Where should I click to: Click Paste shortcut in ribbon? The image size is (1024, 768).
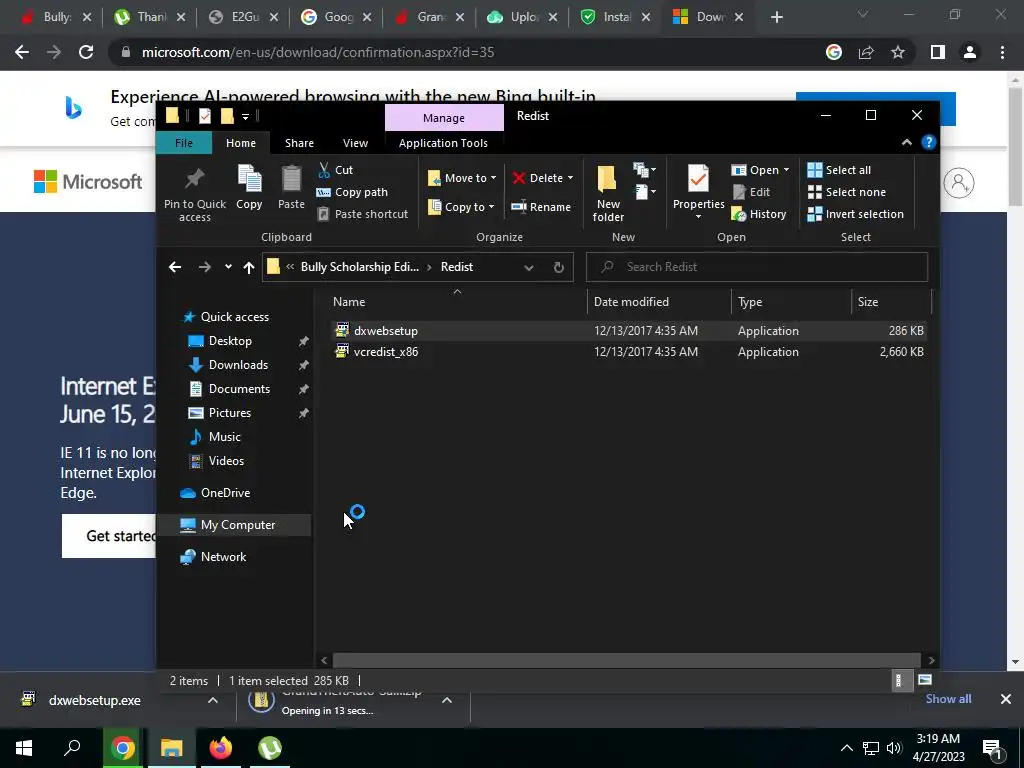tap(362, 214)
